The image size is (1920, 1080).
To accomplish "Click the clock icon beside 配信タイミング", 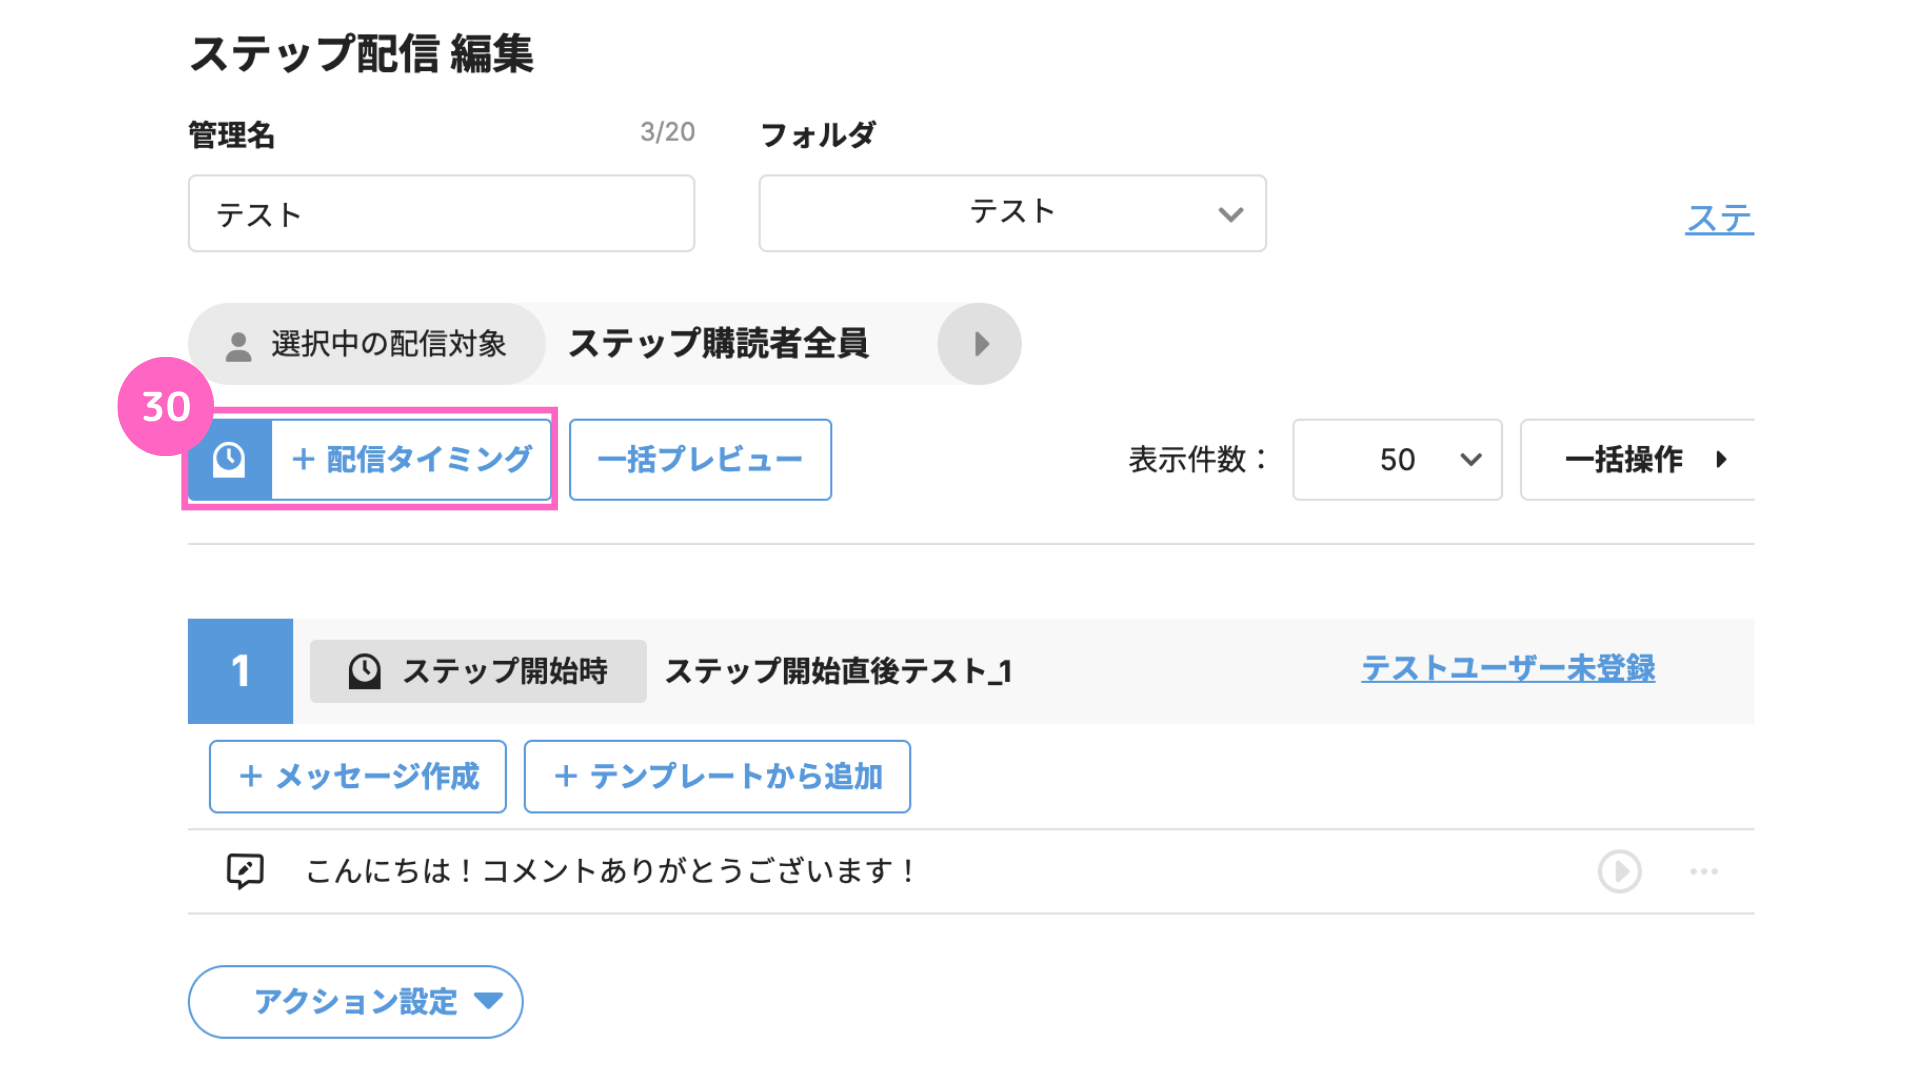I will [229, 459].
